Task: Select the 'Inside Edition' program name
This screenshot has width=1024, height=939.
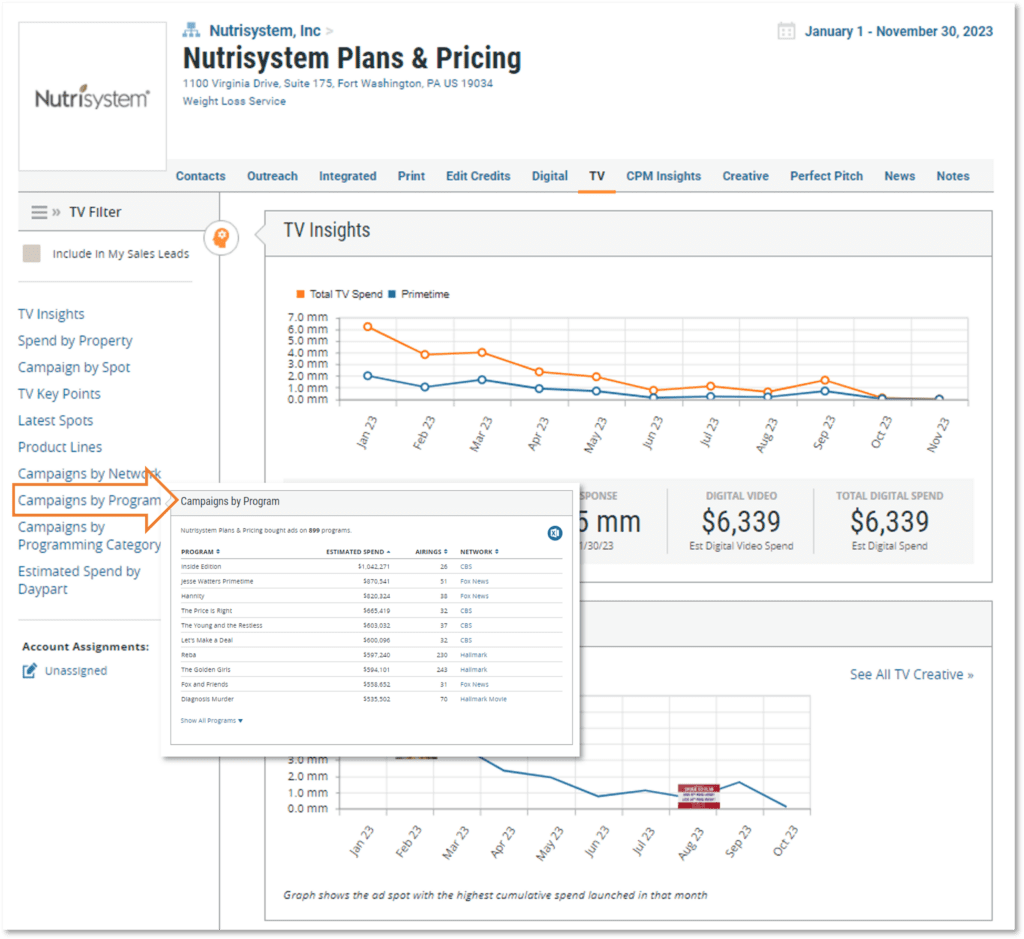Action: 201,567
